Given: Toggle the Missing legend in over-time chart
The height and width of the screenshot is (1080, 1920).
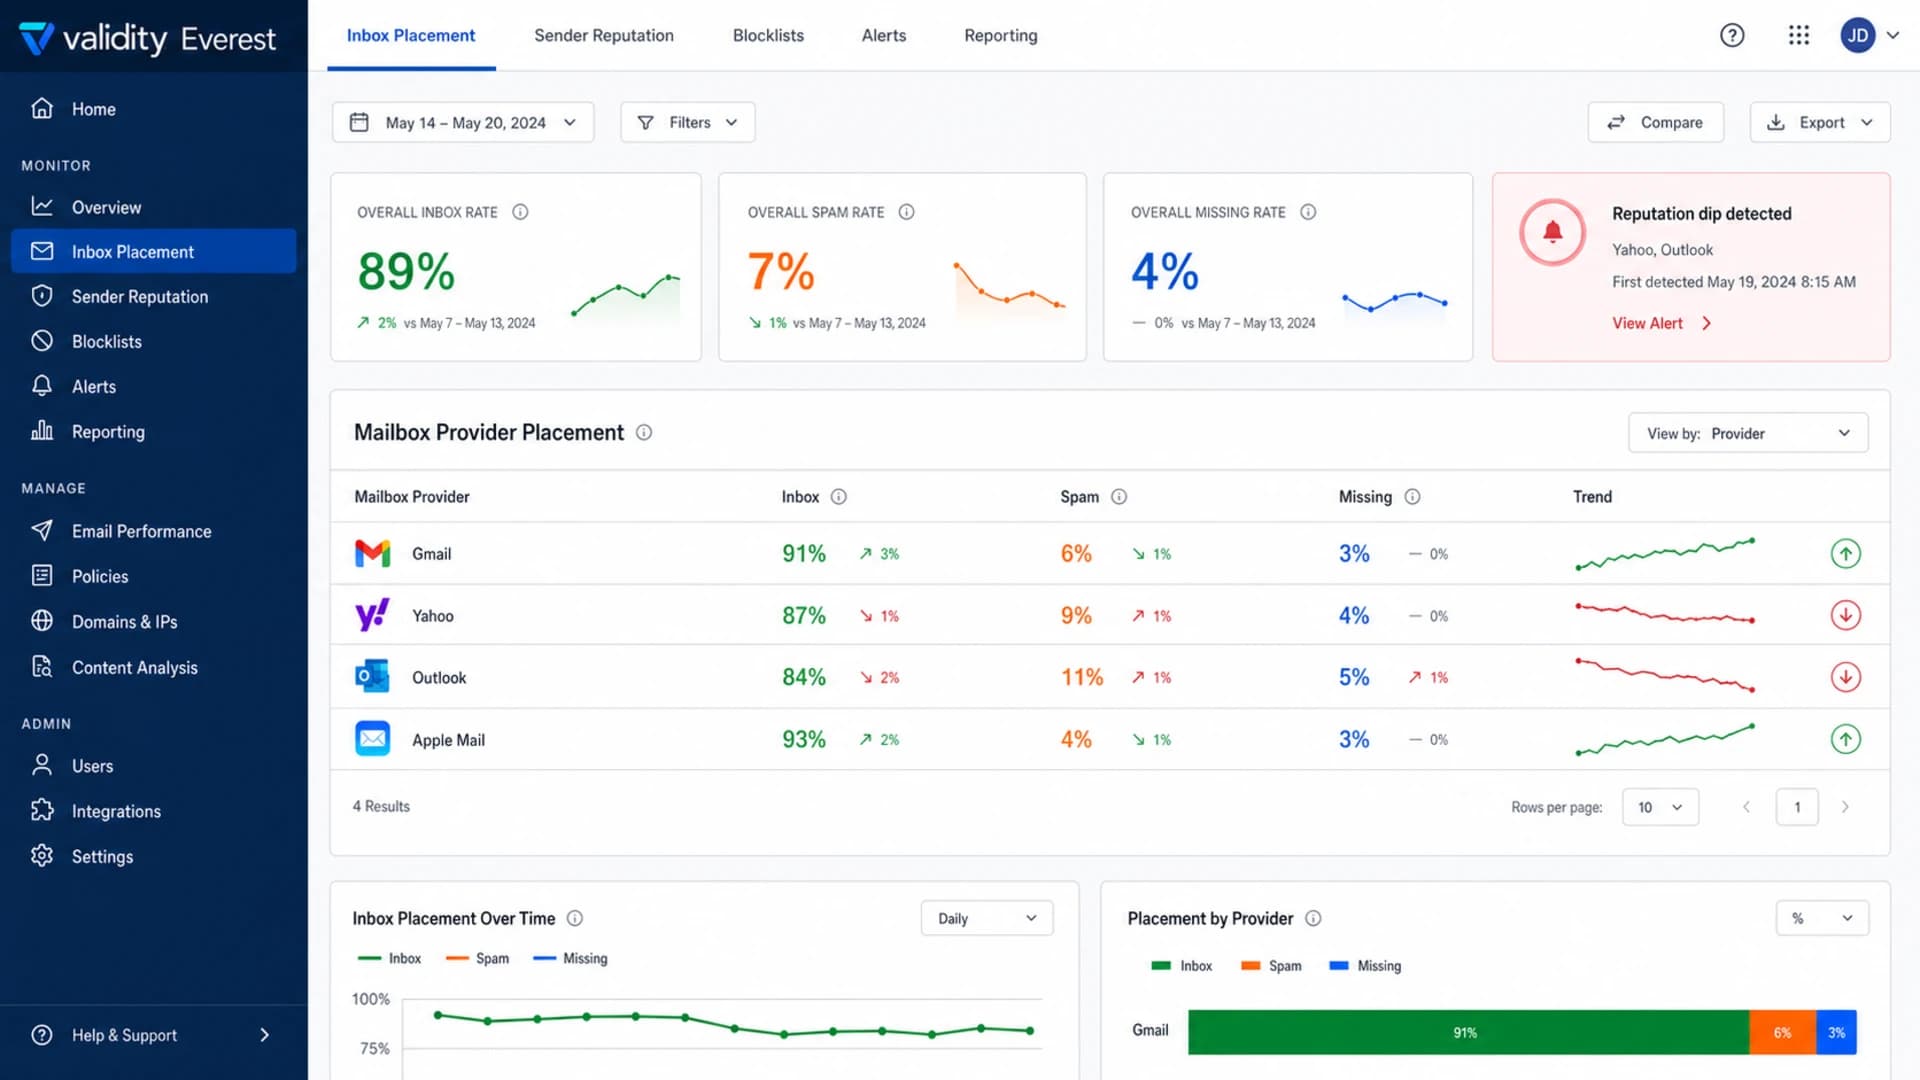Looking at the screenshot, I should pos(570,958).
